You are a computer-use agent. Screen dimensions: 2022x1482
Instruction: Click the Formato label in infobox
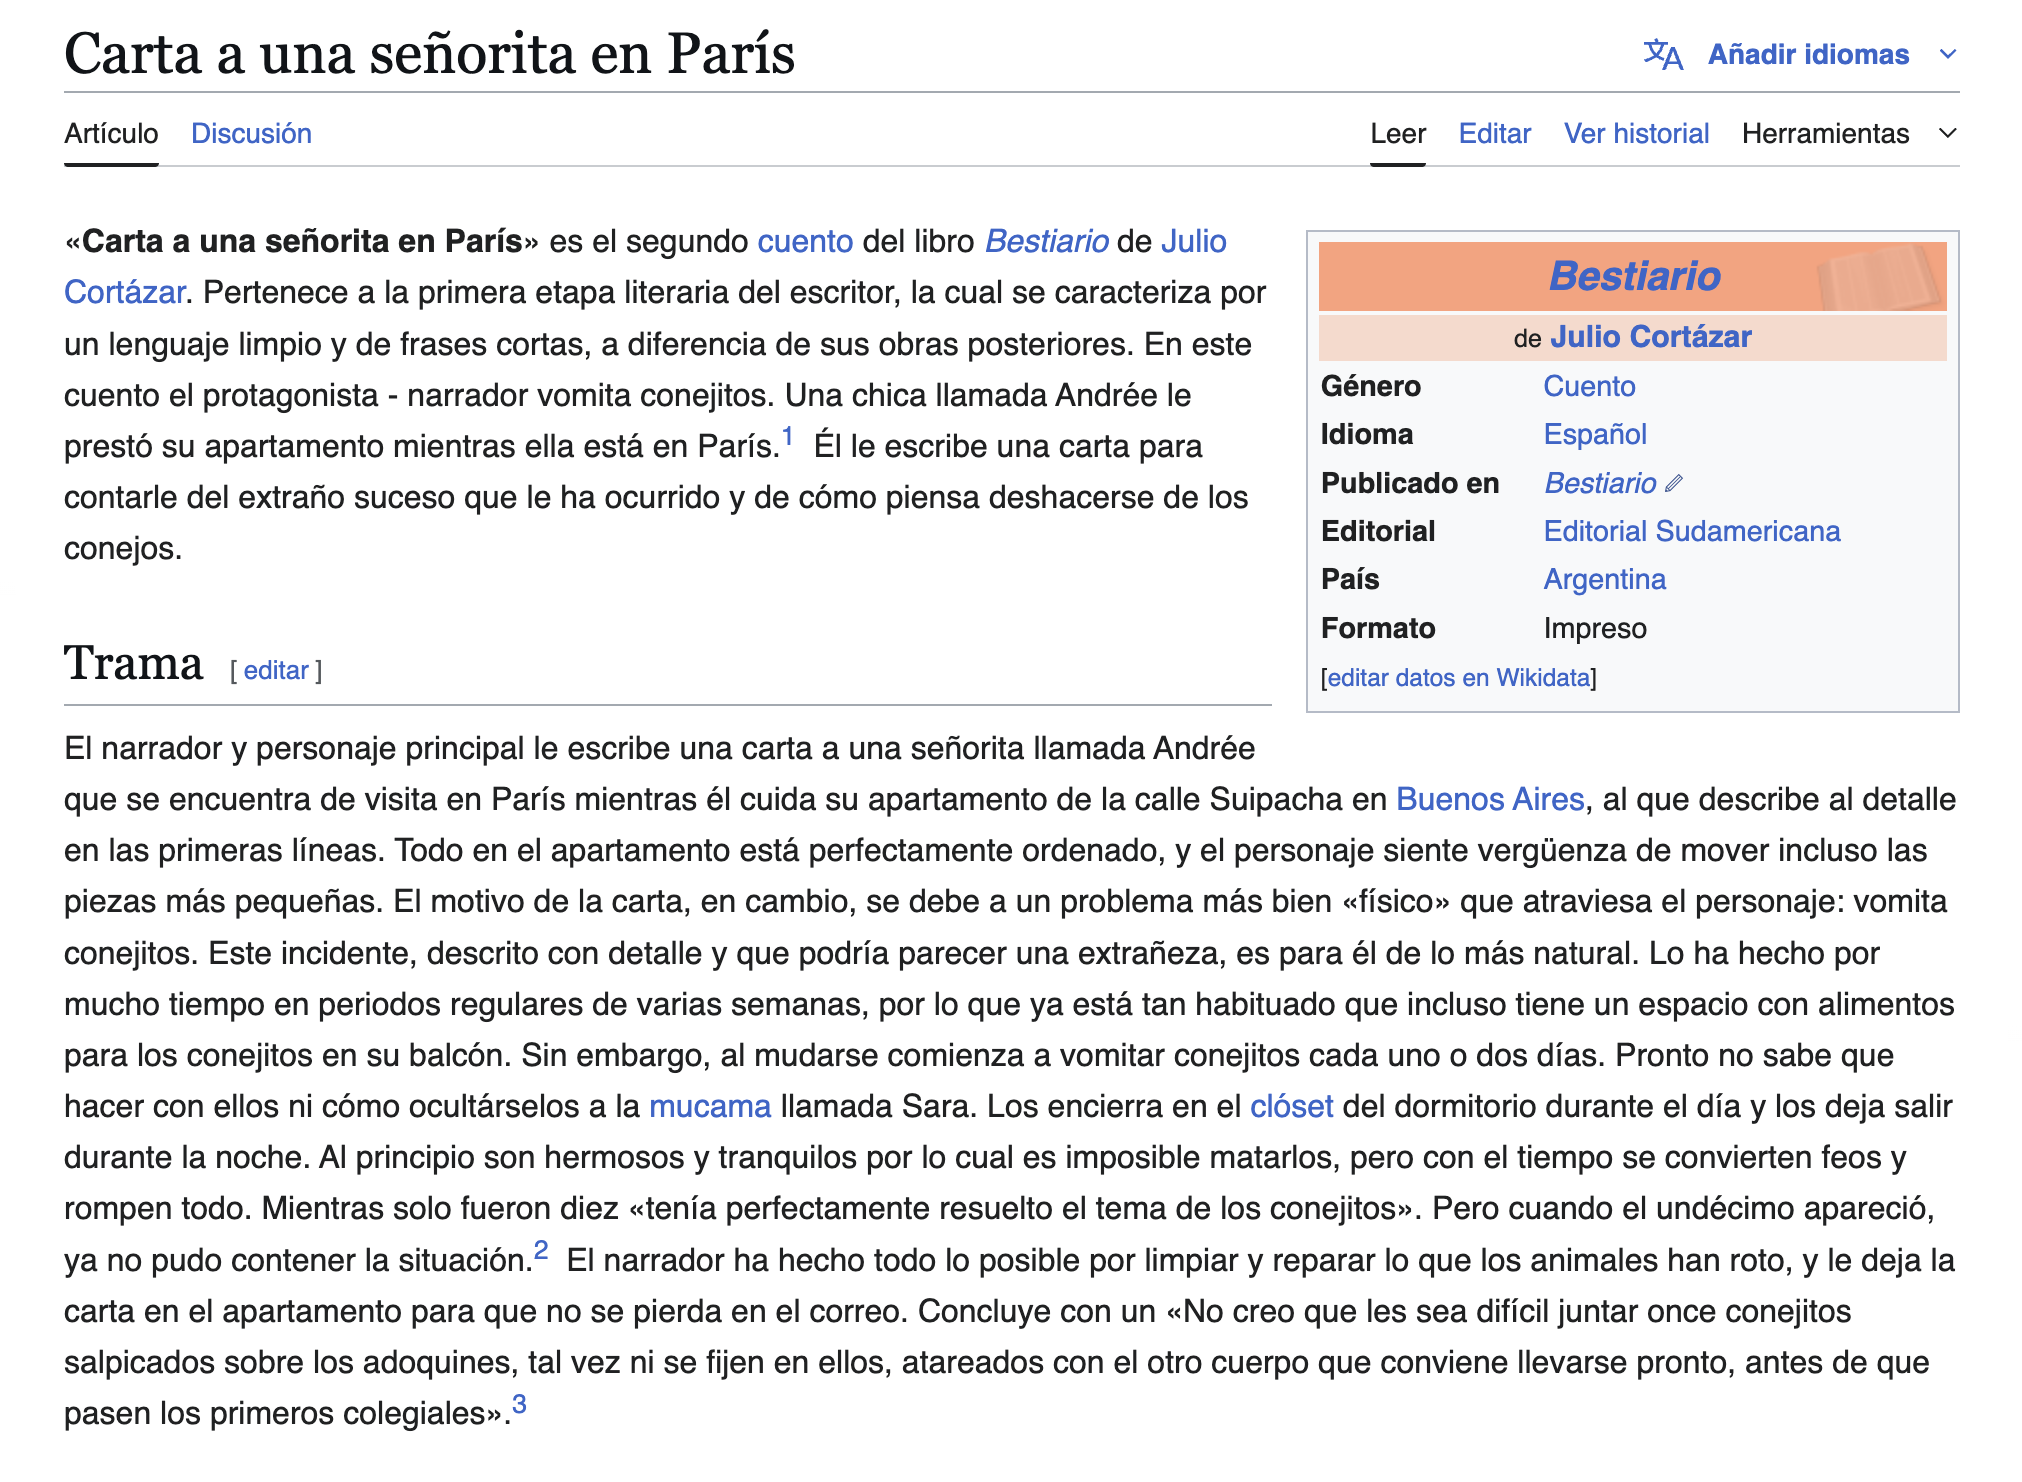[1378, 628]
